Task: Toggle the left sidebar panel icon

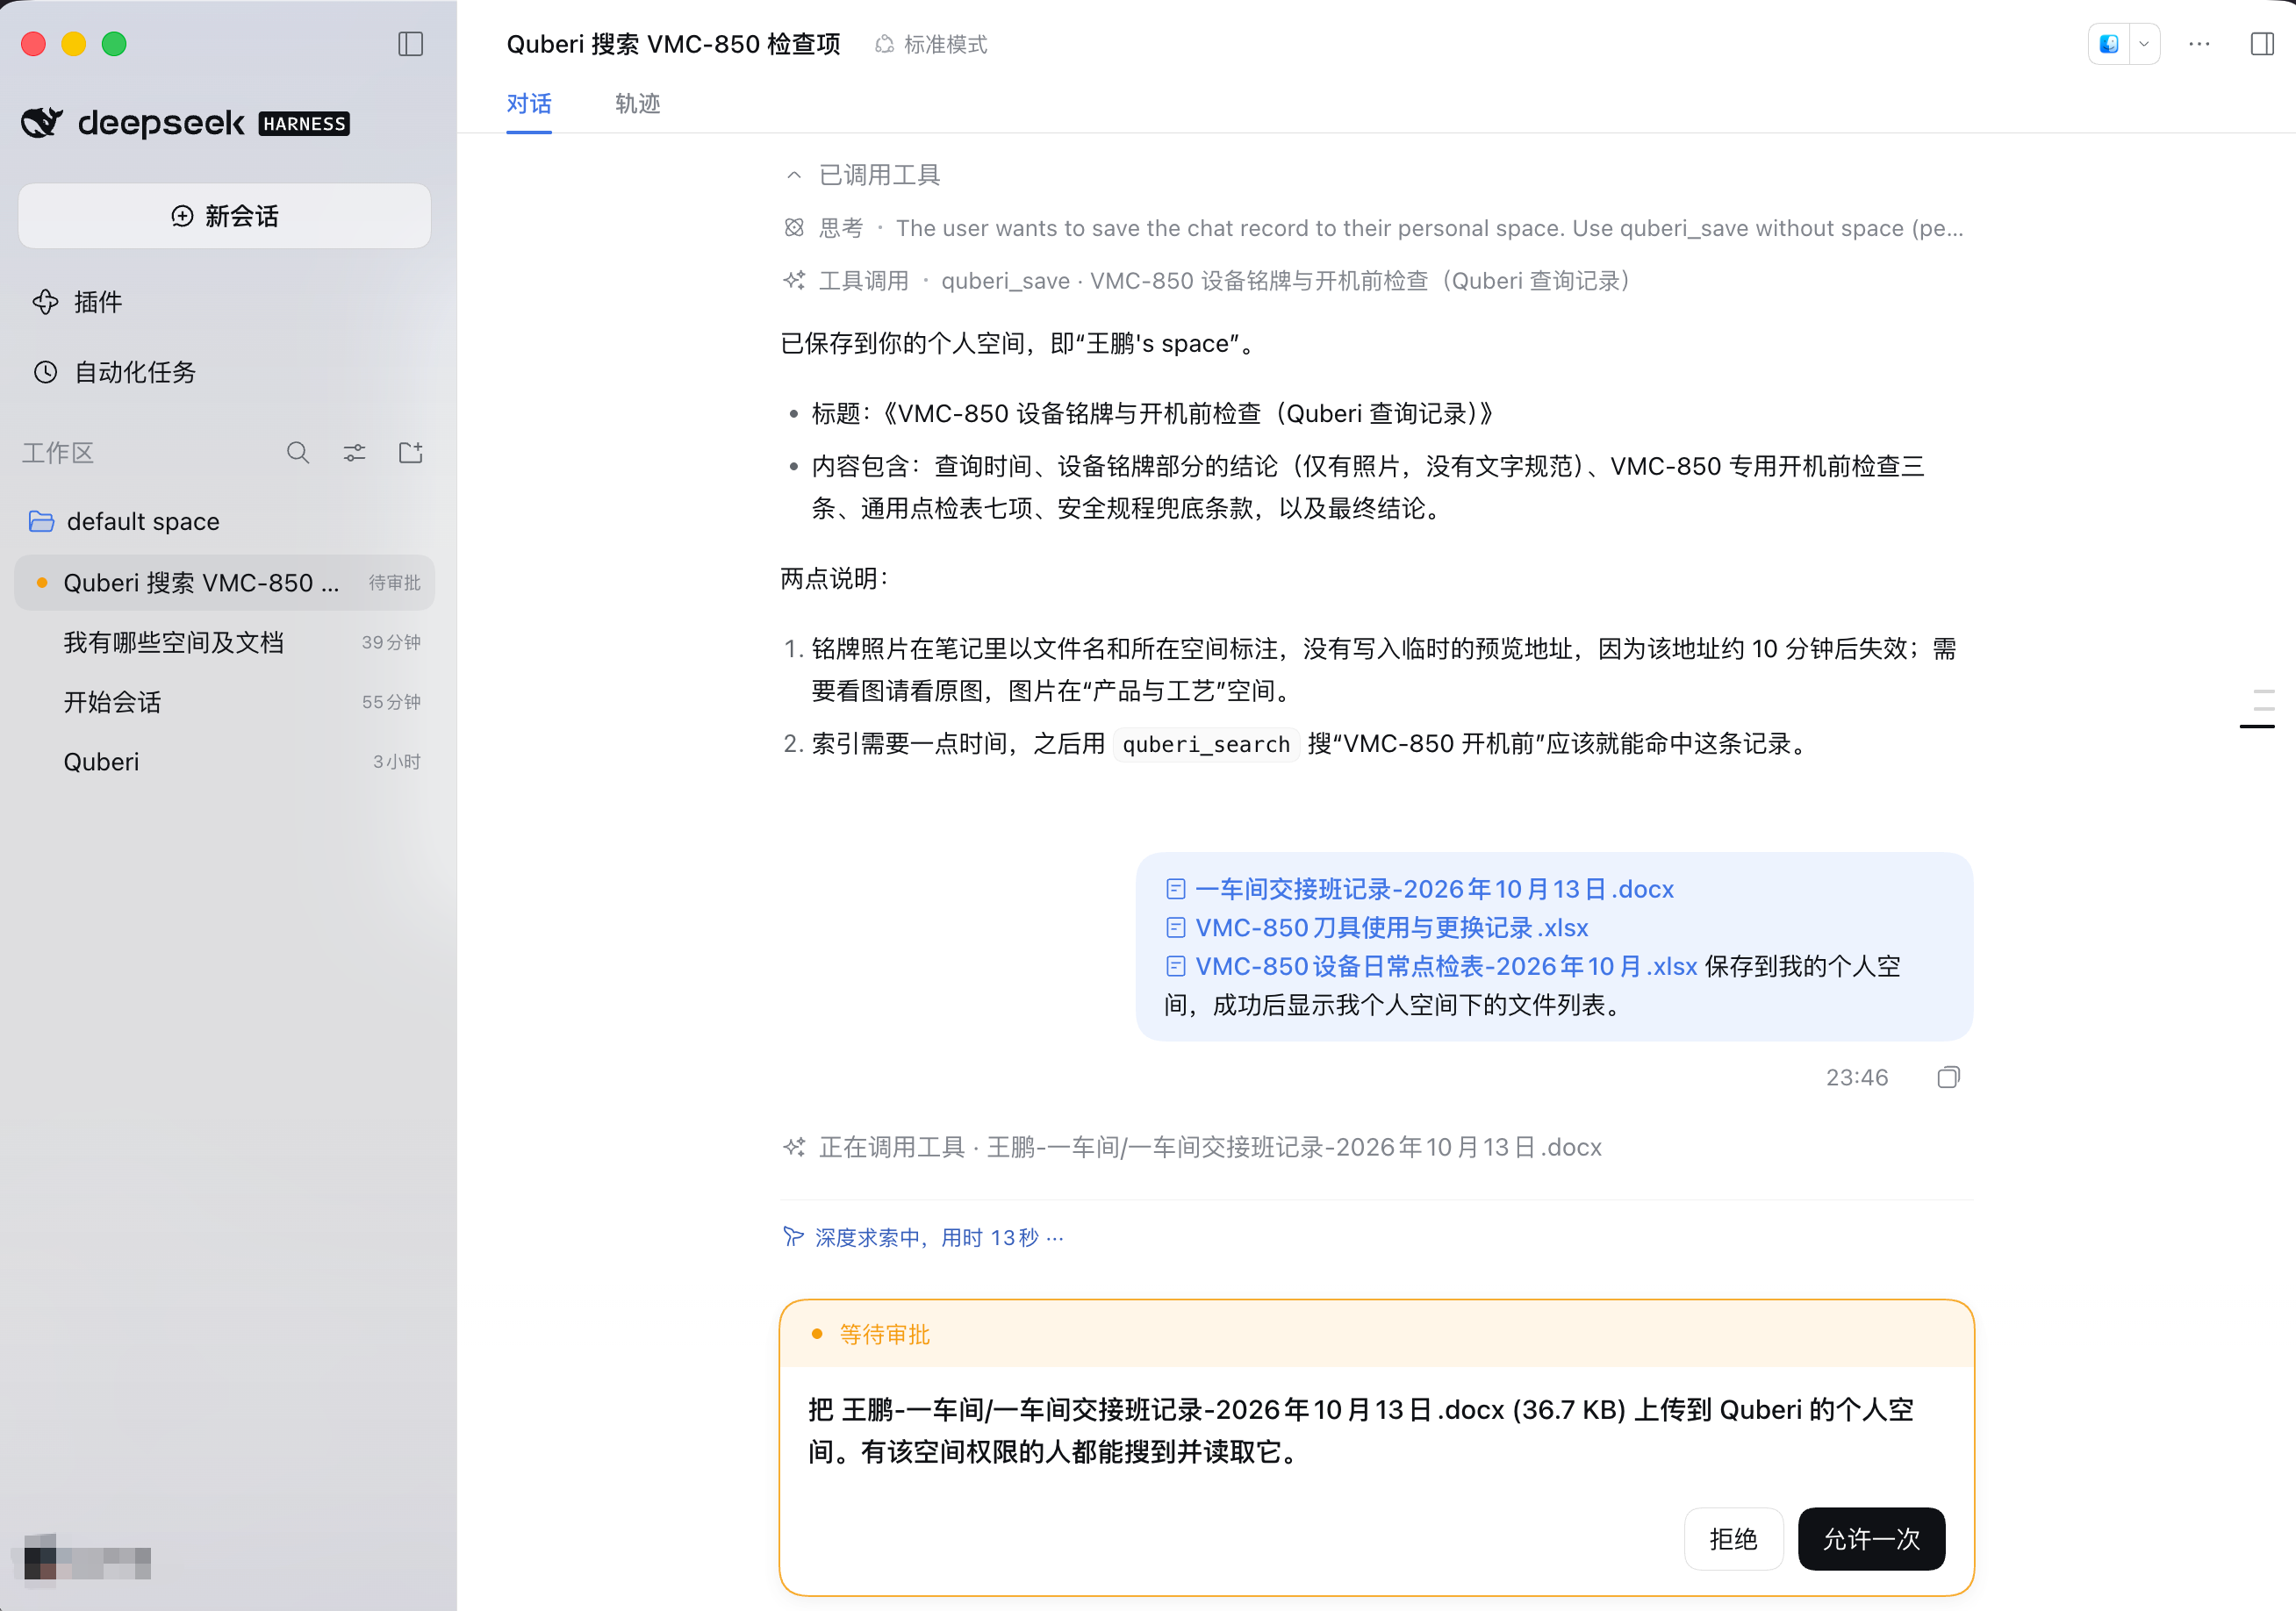Action: tap(411, 44)
